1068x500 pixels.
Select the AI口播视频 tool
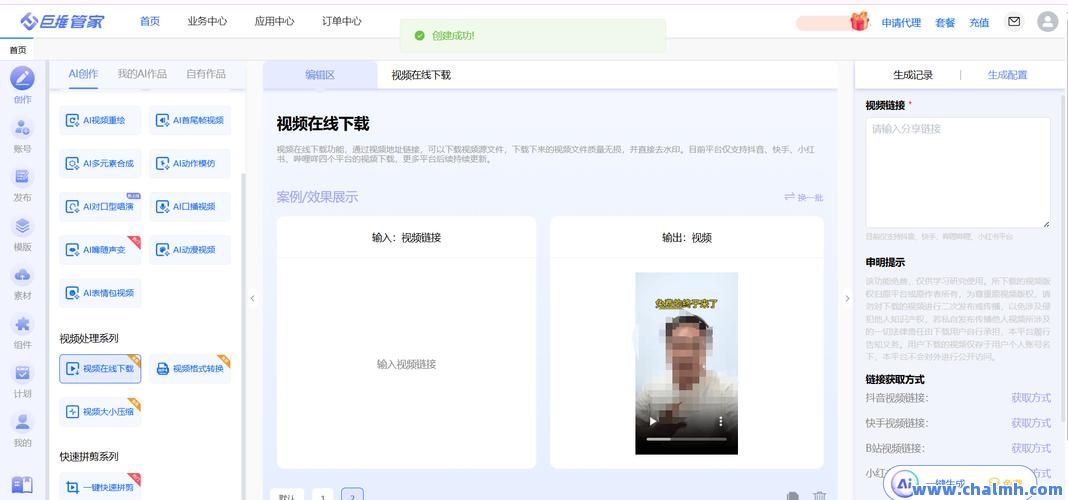click(190, 206)
